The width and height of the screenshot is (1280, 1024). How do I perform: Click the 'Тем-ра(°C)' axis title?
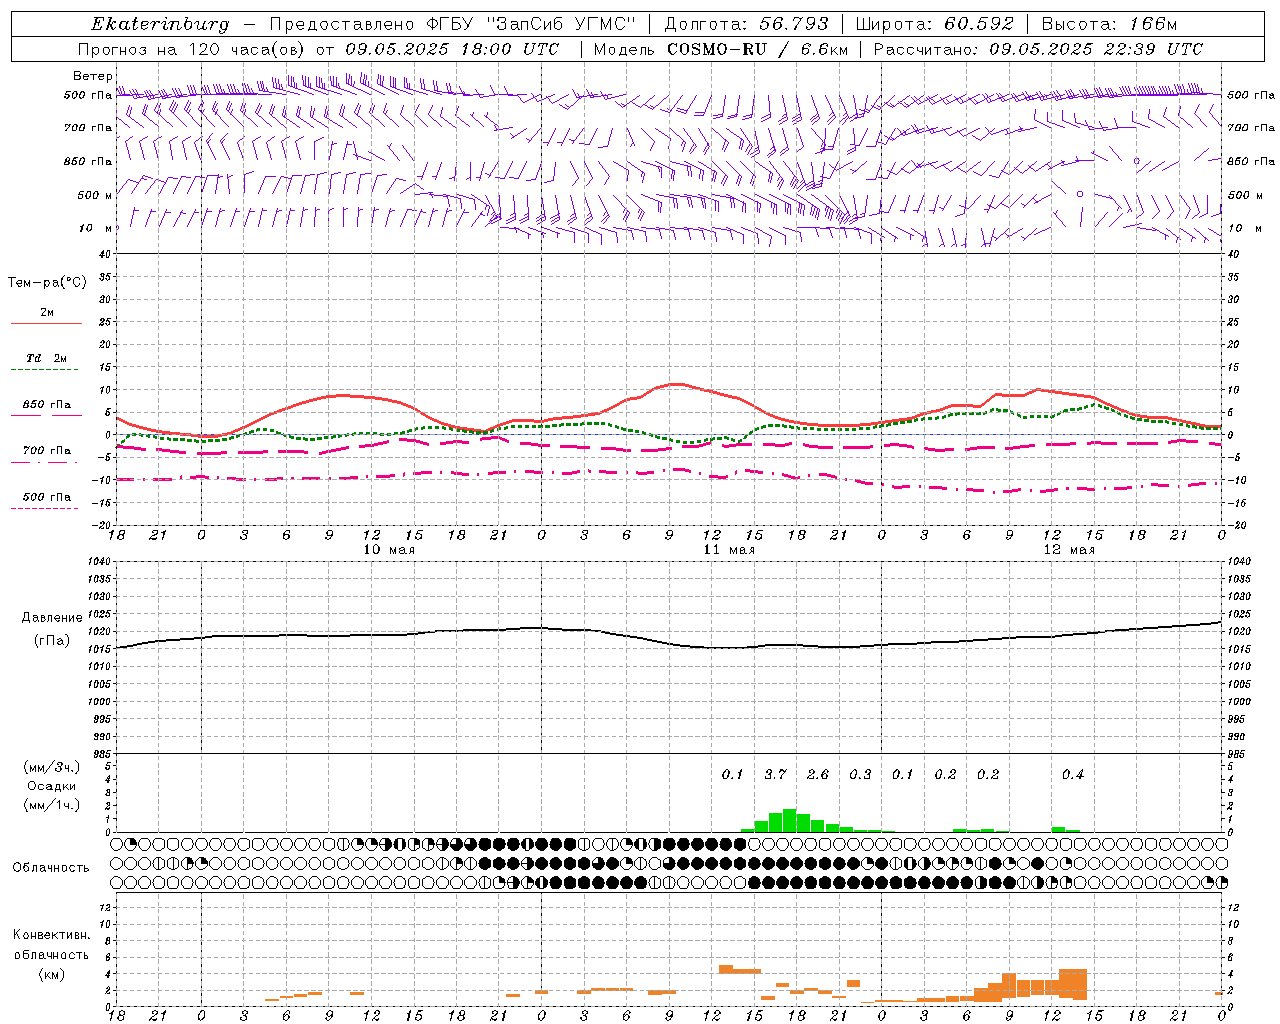pos(47,283)
